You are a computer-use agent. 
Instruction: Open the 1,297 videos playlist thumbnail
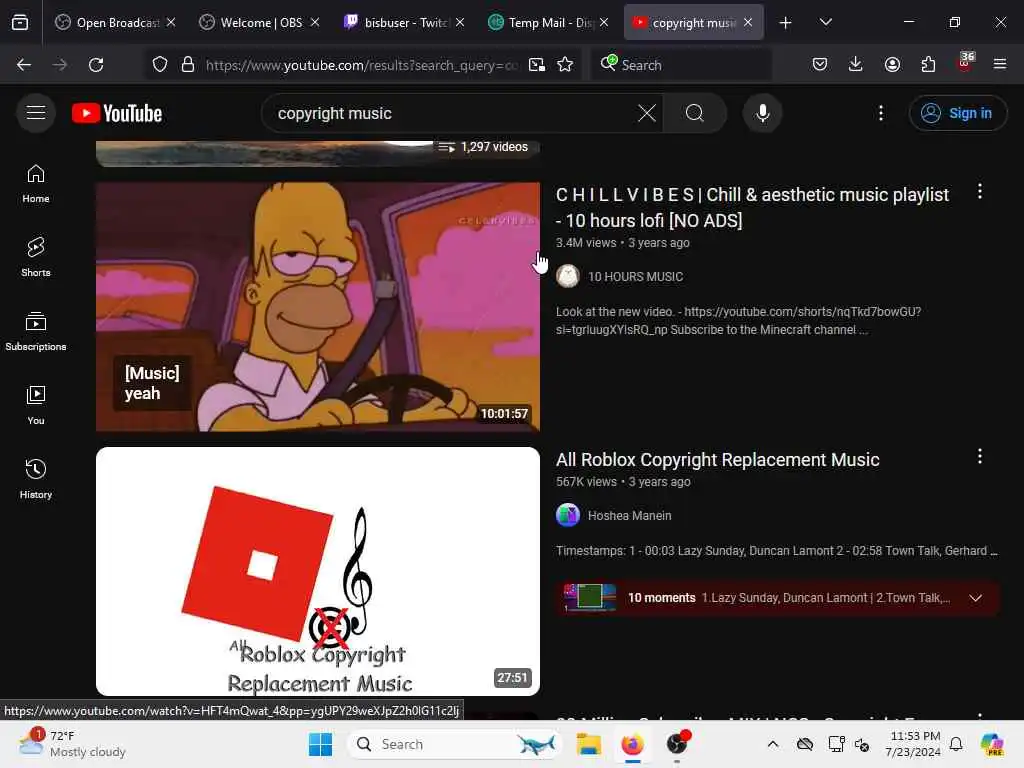(318, 153)
